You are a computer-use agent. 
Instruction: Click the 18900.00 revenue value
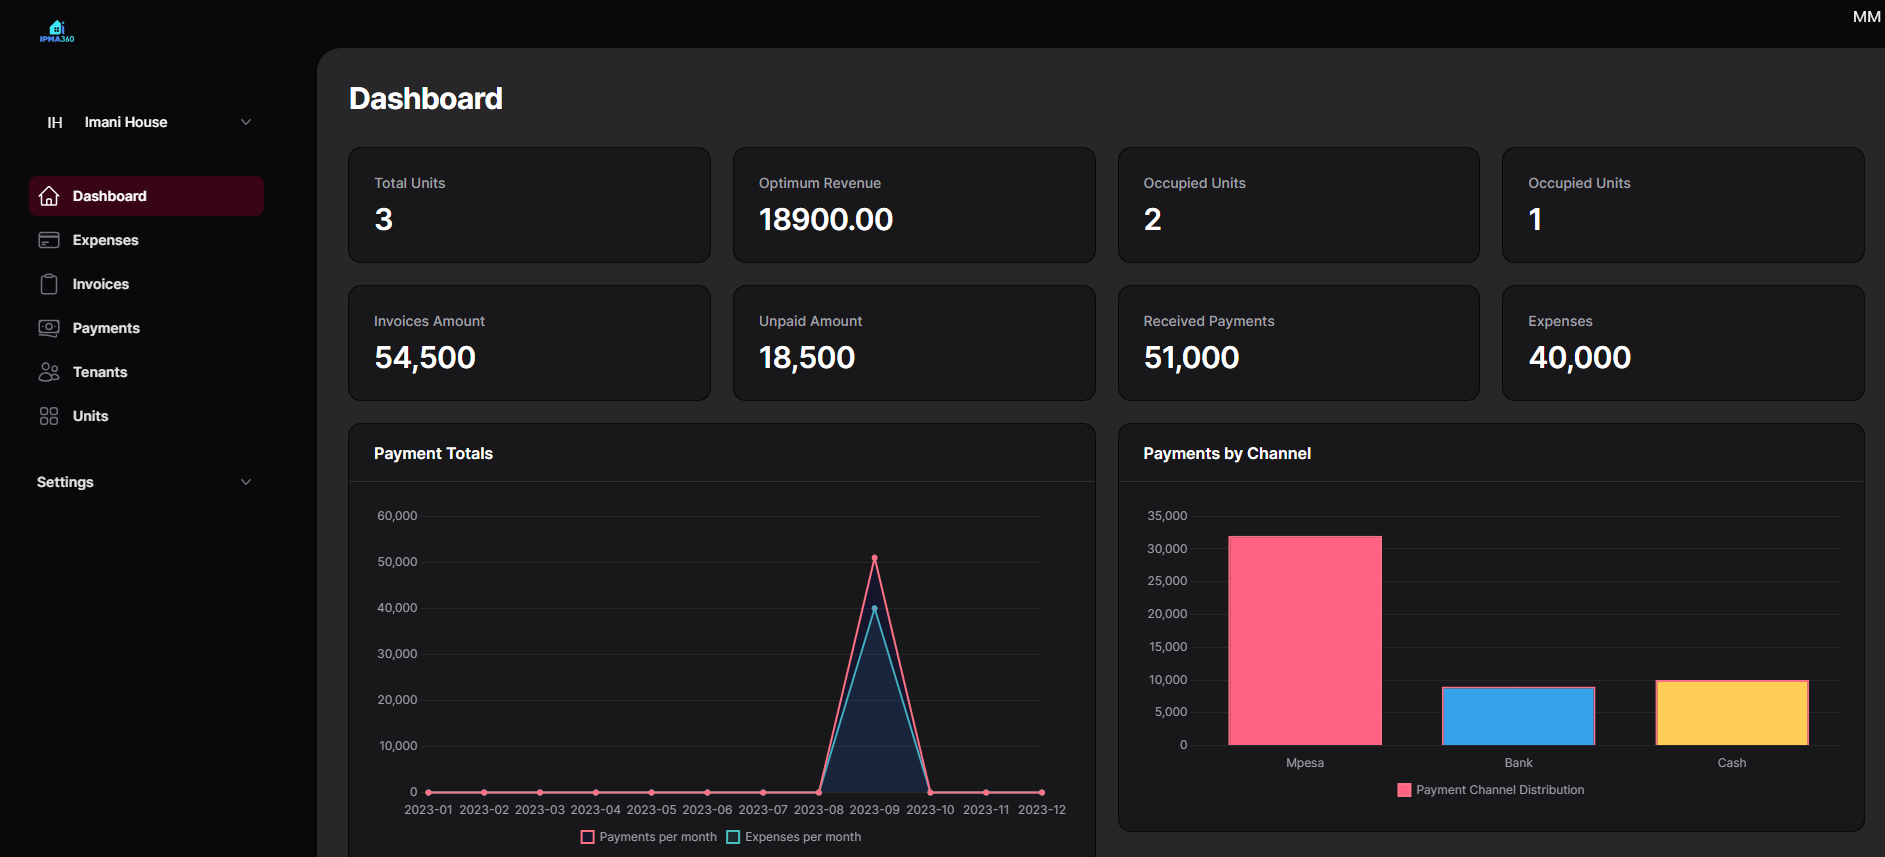[x=826, y=219]
